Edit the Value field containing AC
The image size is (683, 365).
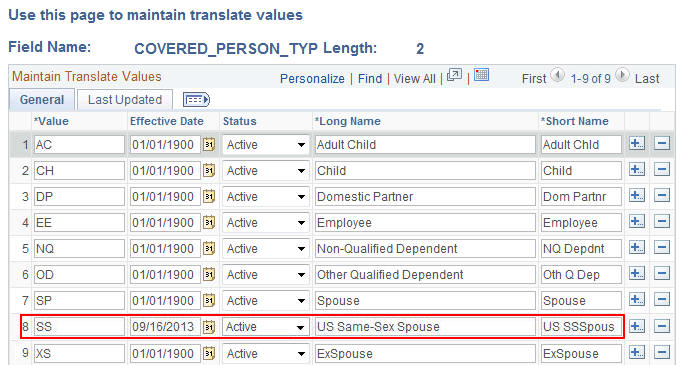tap(79, 145)
